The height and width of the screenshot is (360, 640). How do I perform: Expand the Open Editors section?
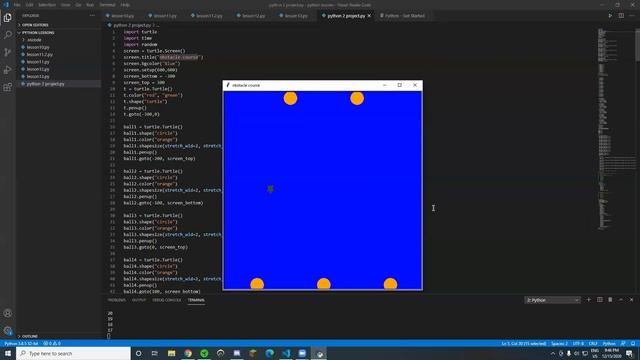[35, 25]
